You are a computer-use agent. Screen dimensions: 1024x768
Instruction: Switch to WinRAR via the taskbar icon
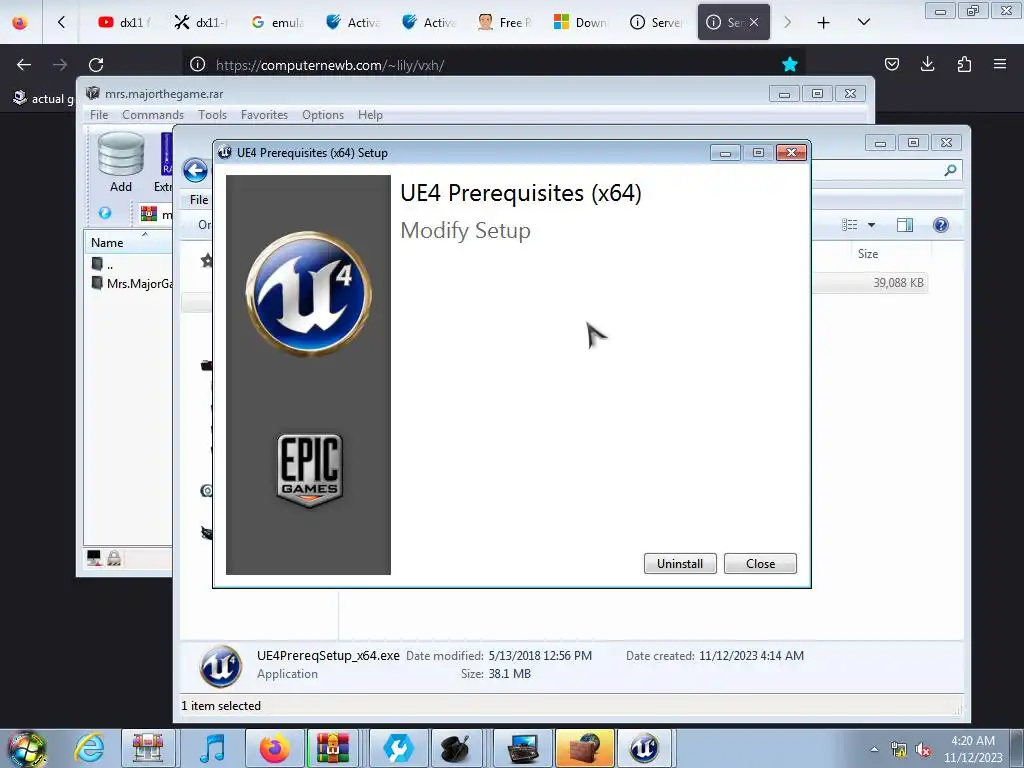coord(333,748)
